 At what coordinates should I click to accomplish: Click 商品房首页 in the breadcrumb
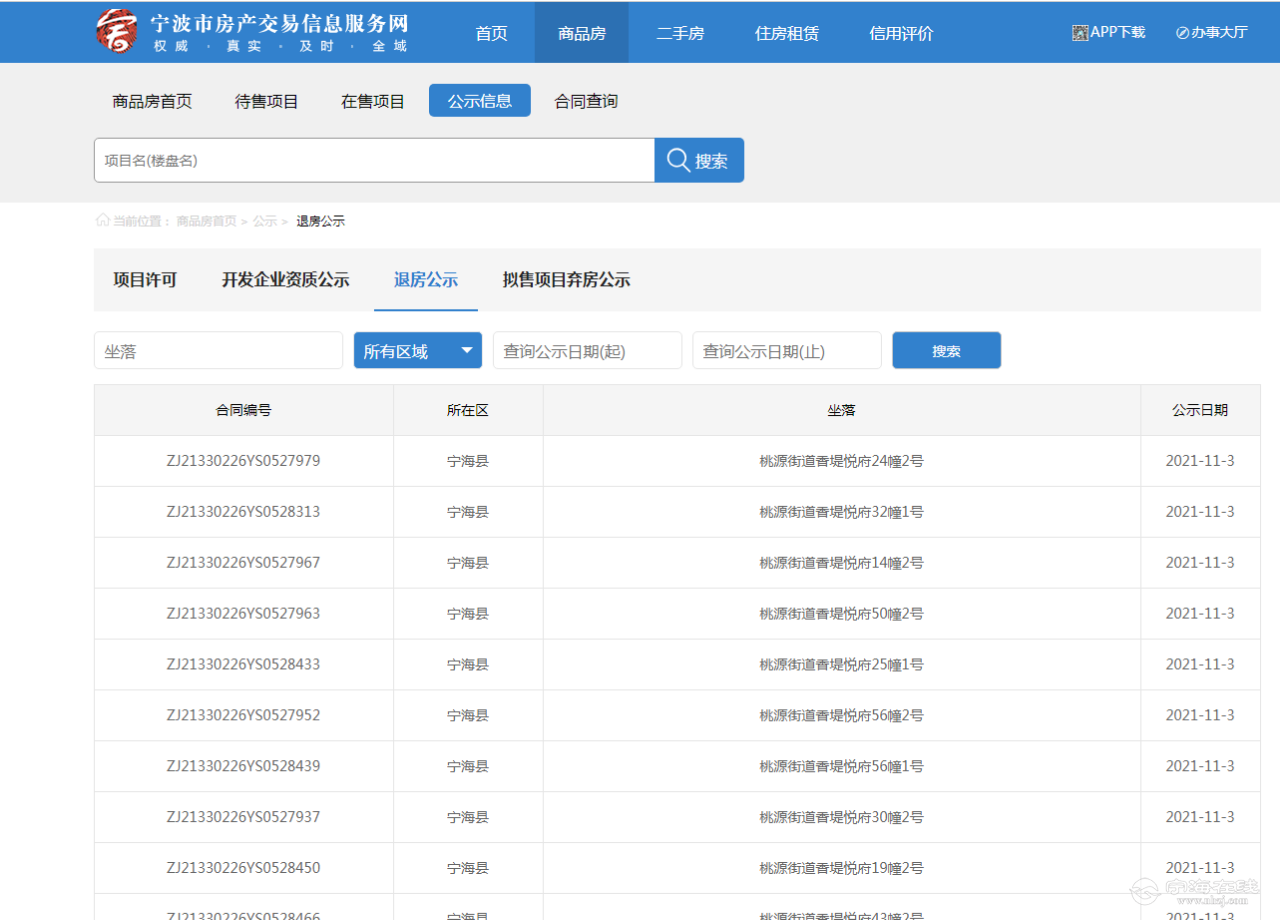tap(206, 221)
